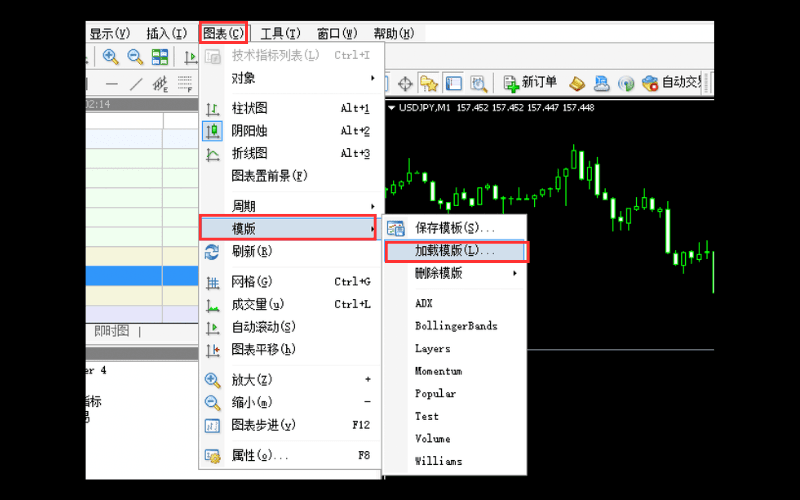Viewport: 800px width, 500px height.
Task: Load the BollingerBands template
Action: click(x=455, y=326)
